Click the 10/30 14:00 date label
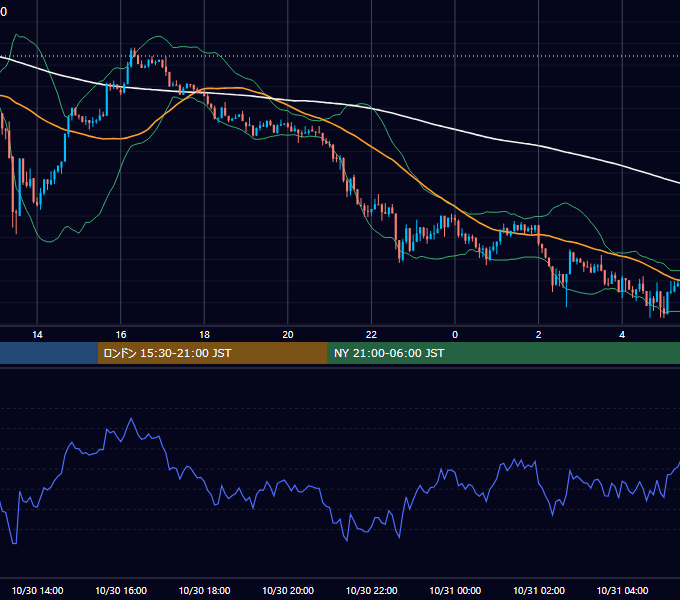680x600 pixels. [37, 590]
